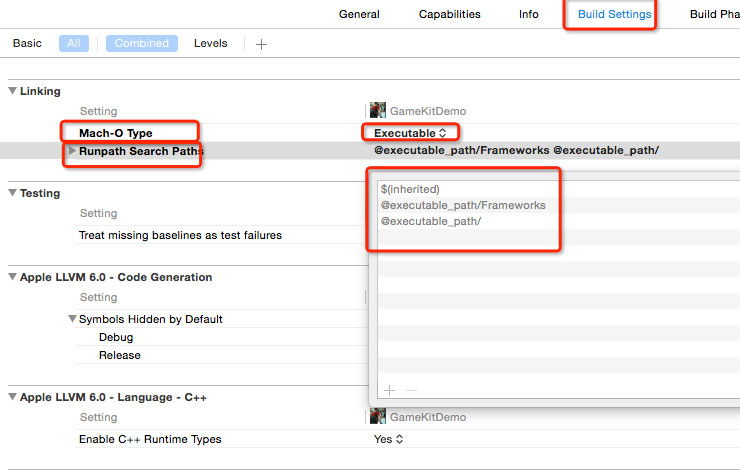Click GameKitDemo target icon in C++ Language section
Viewport: 740px width, 473px height.
(x=377, y=417)
